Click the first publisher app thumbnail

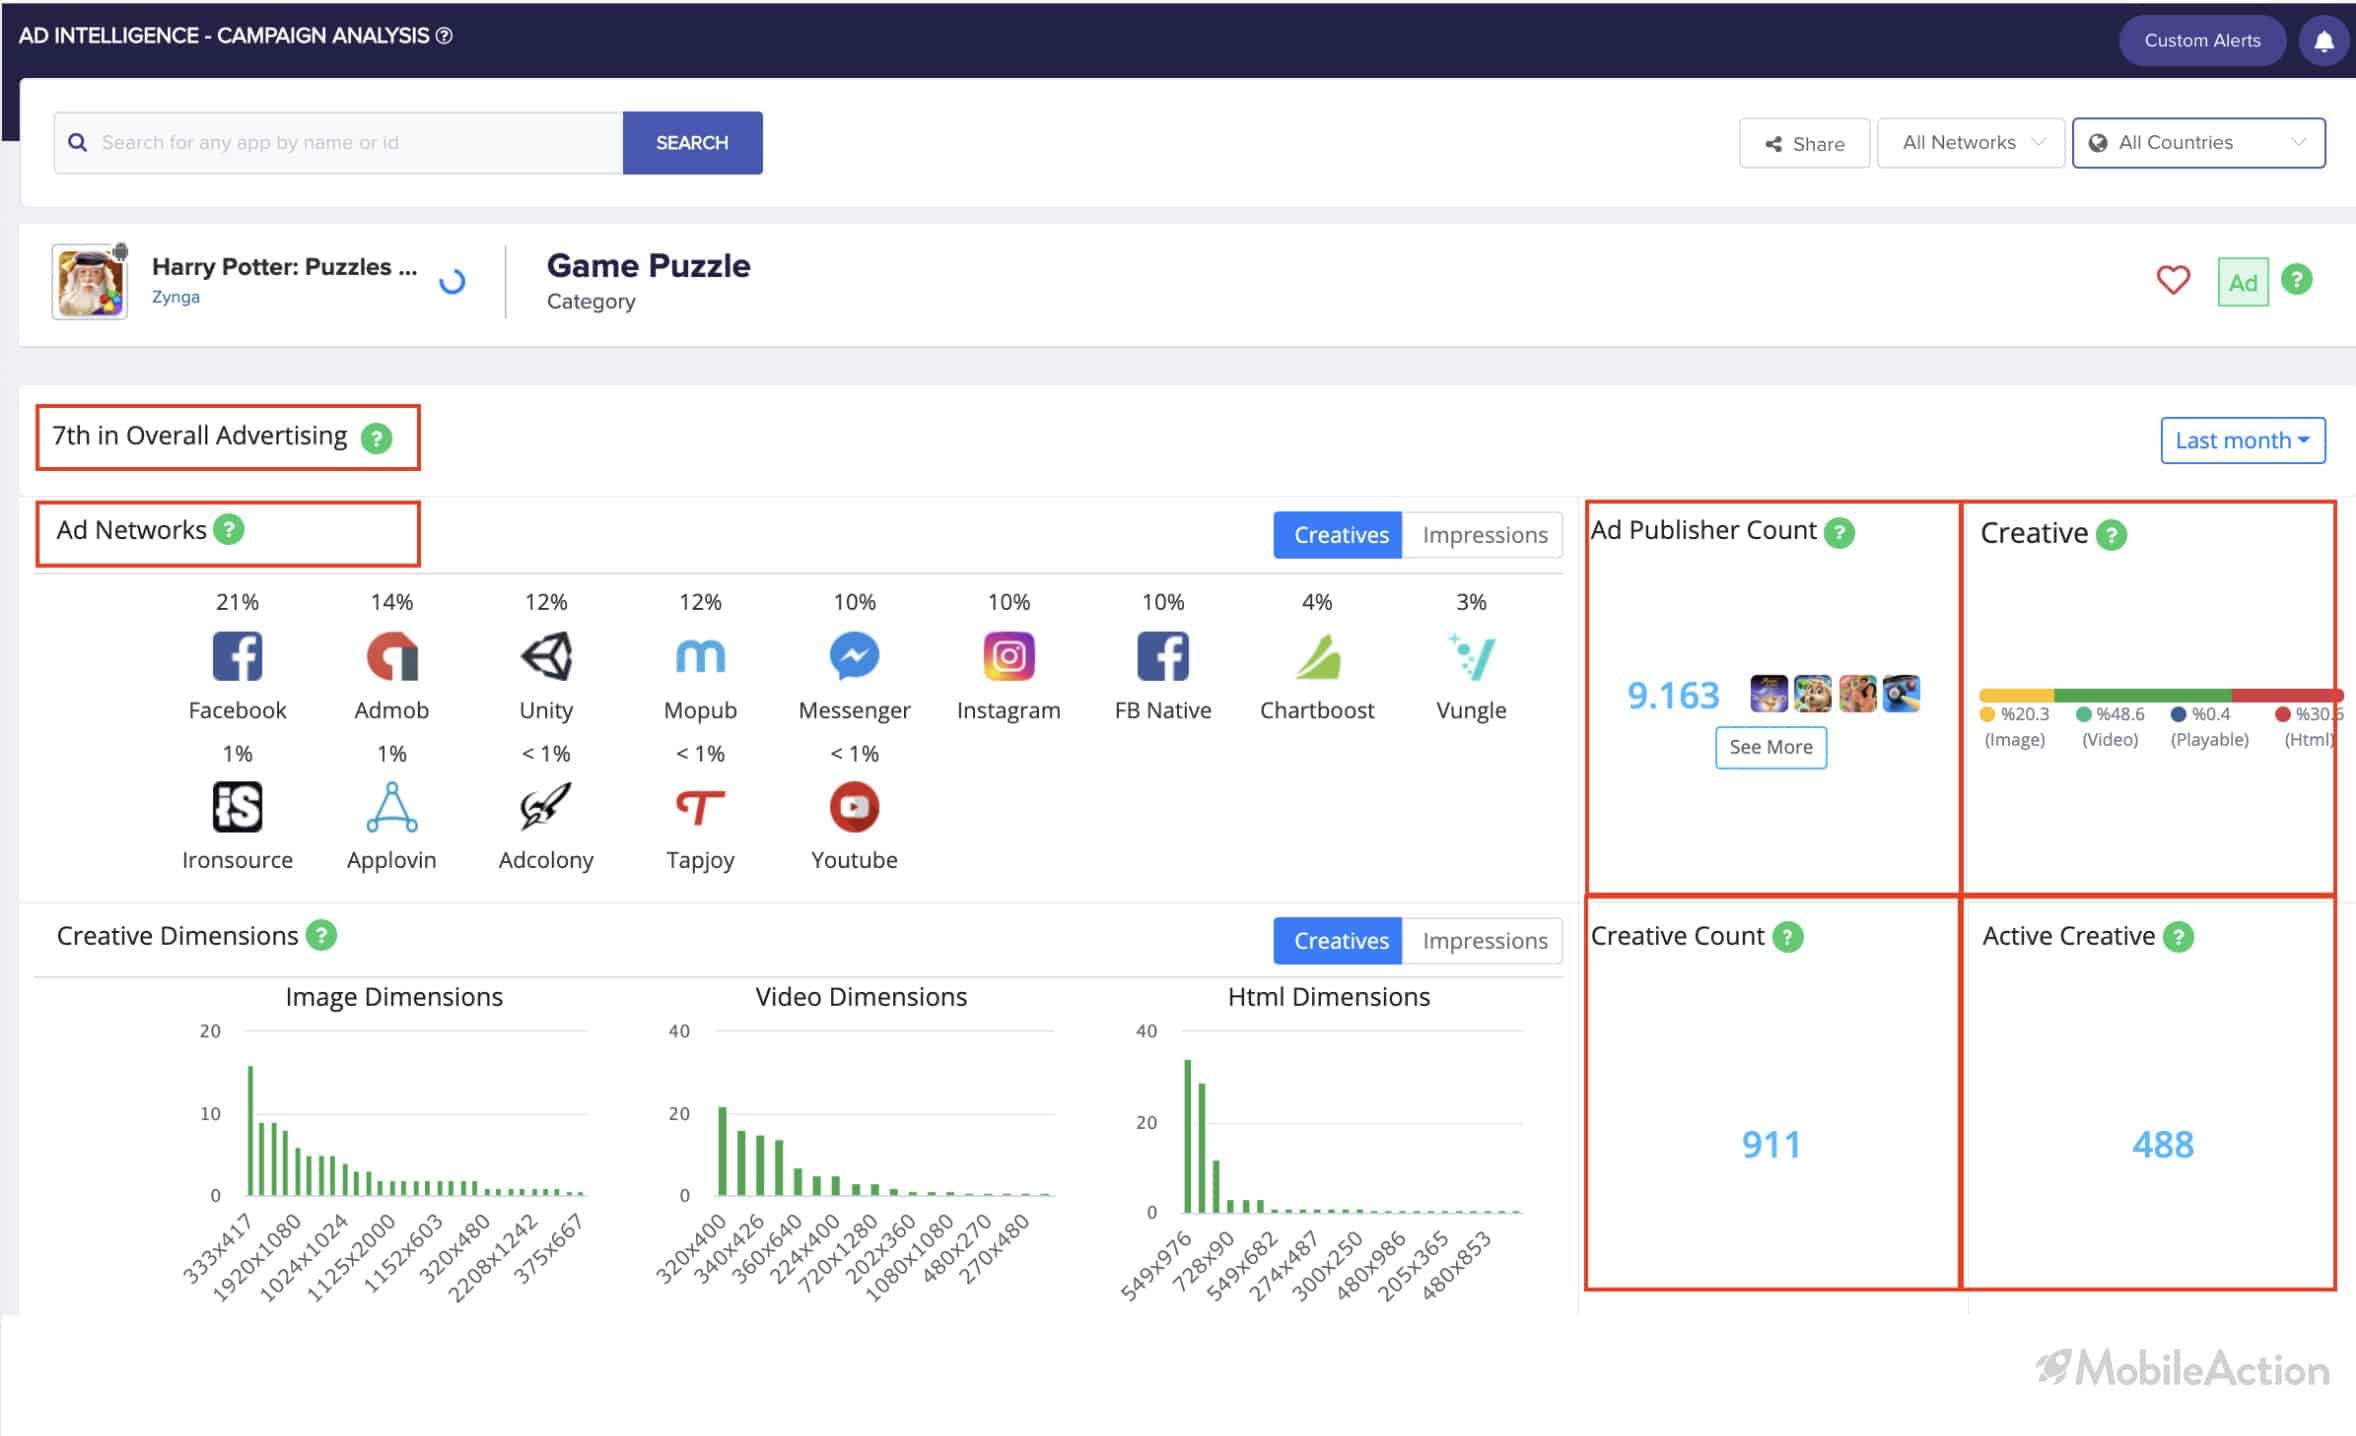1768,693
